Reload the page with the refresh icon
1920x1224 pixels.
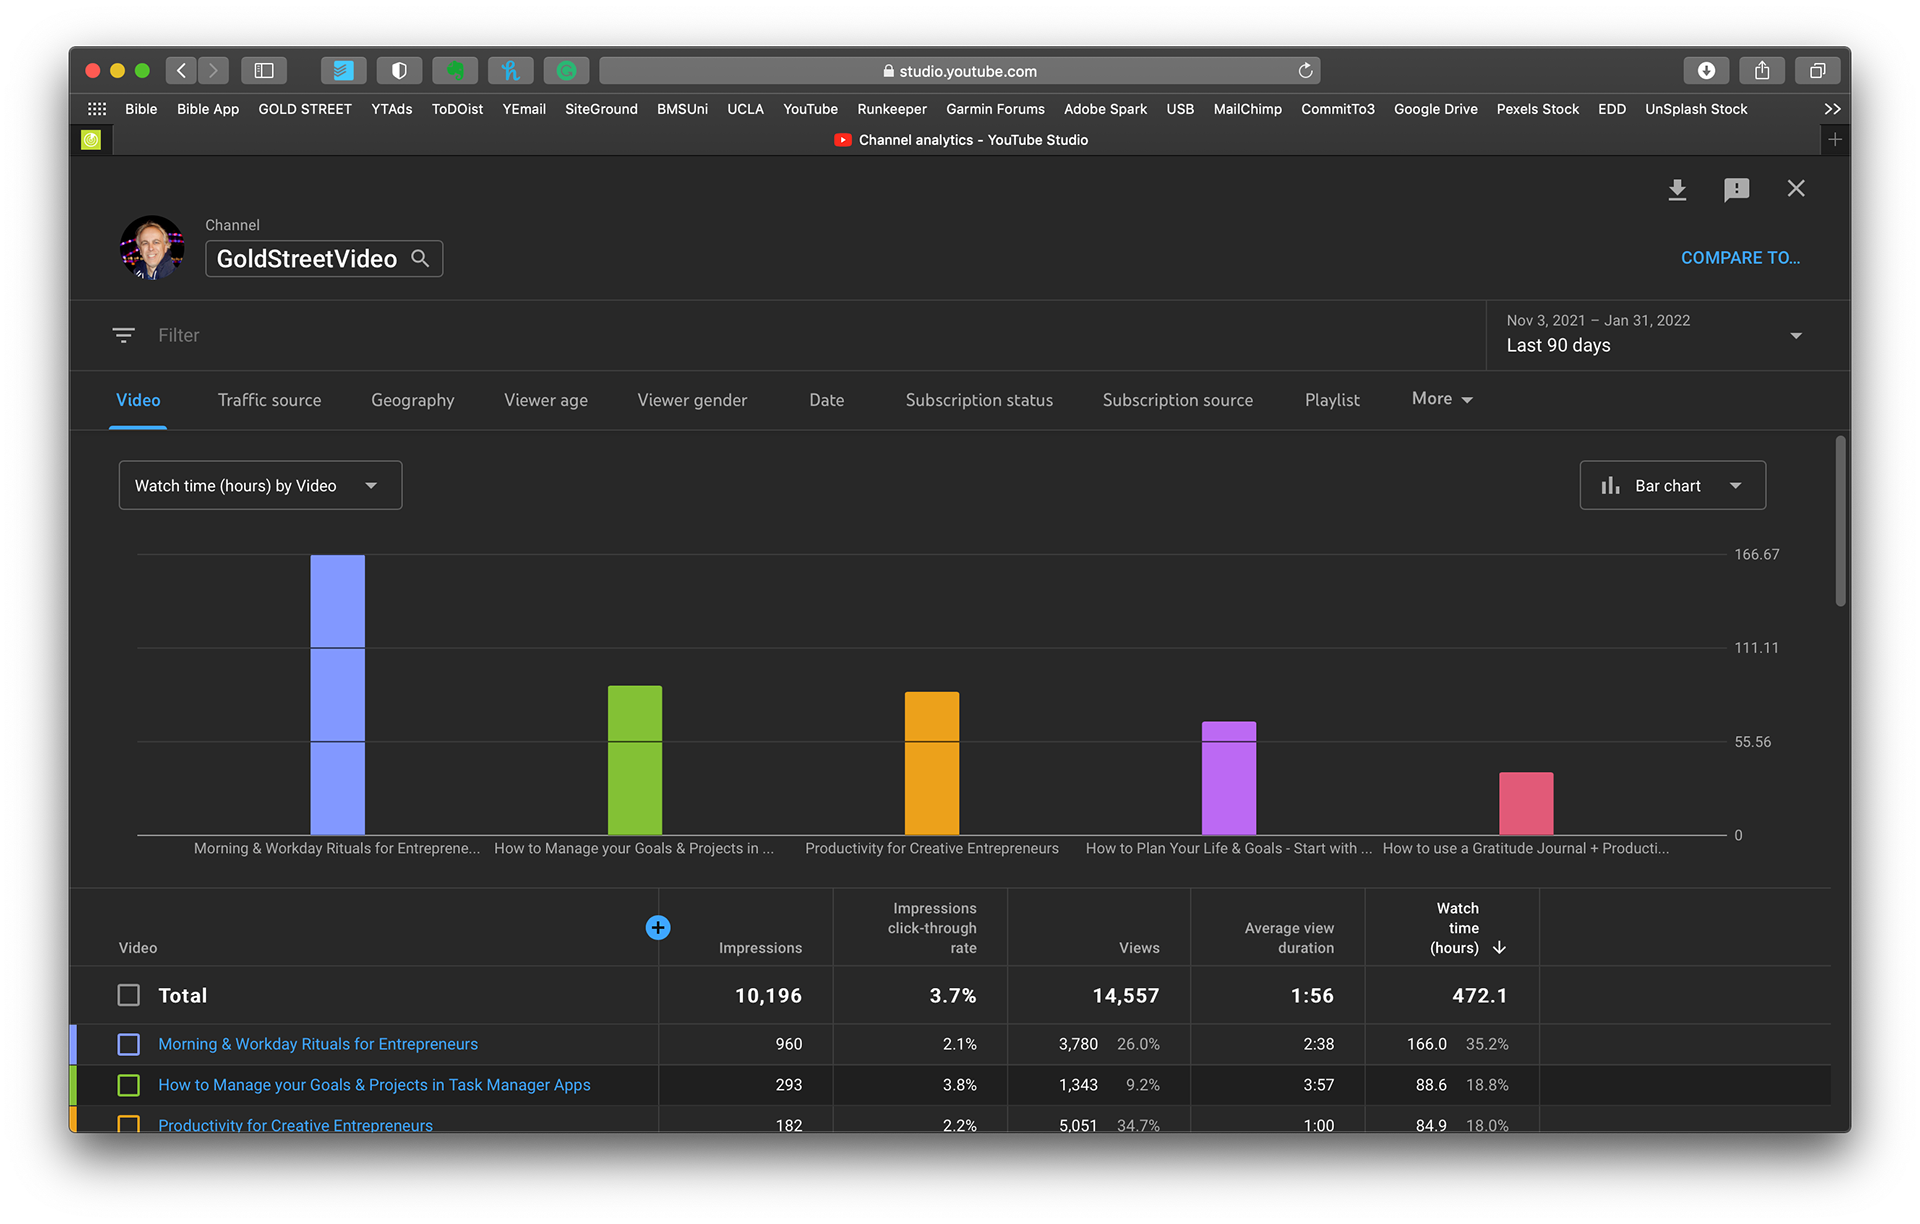point(1305,70)
